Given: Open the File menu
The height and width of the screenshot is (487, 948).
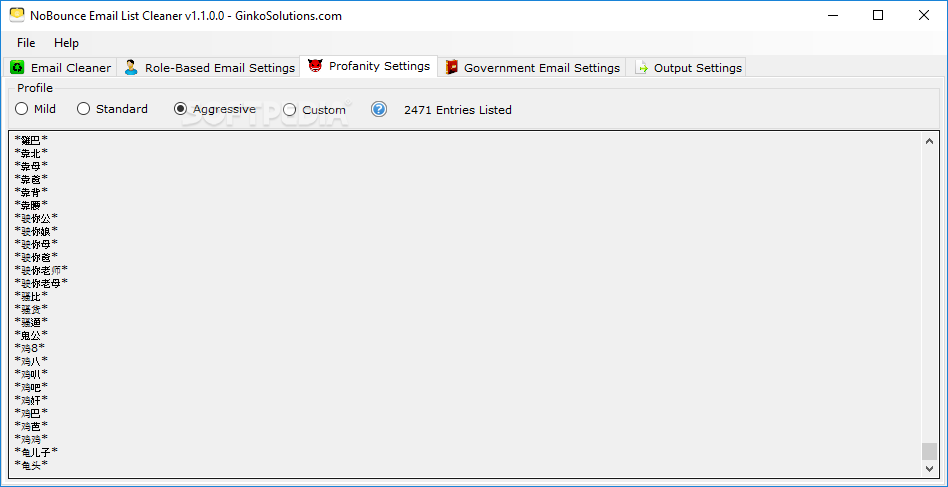Looking at the screenshot, I should [26, 43].
